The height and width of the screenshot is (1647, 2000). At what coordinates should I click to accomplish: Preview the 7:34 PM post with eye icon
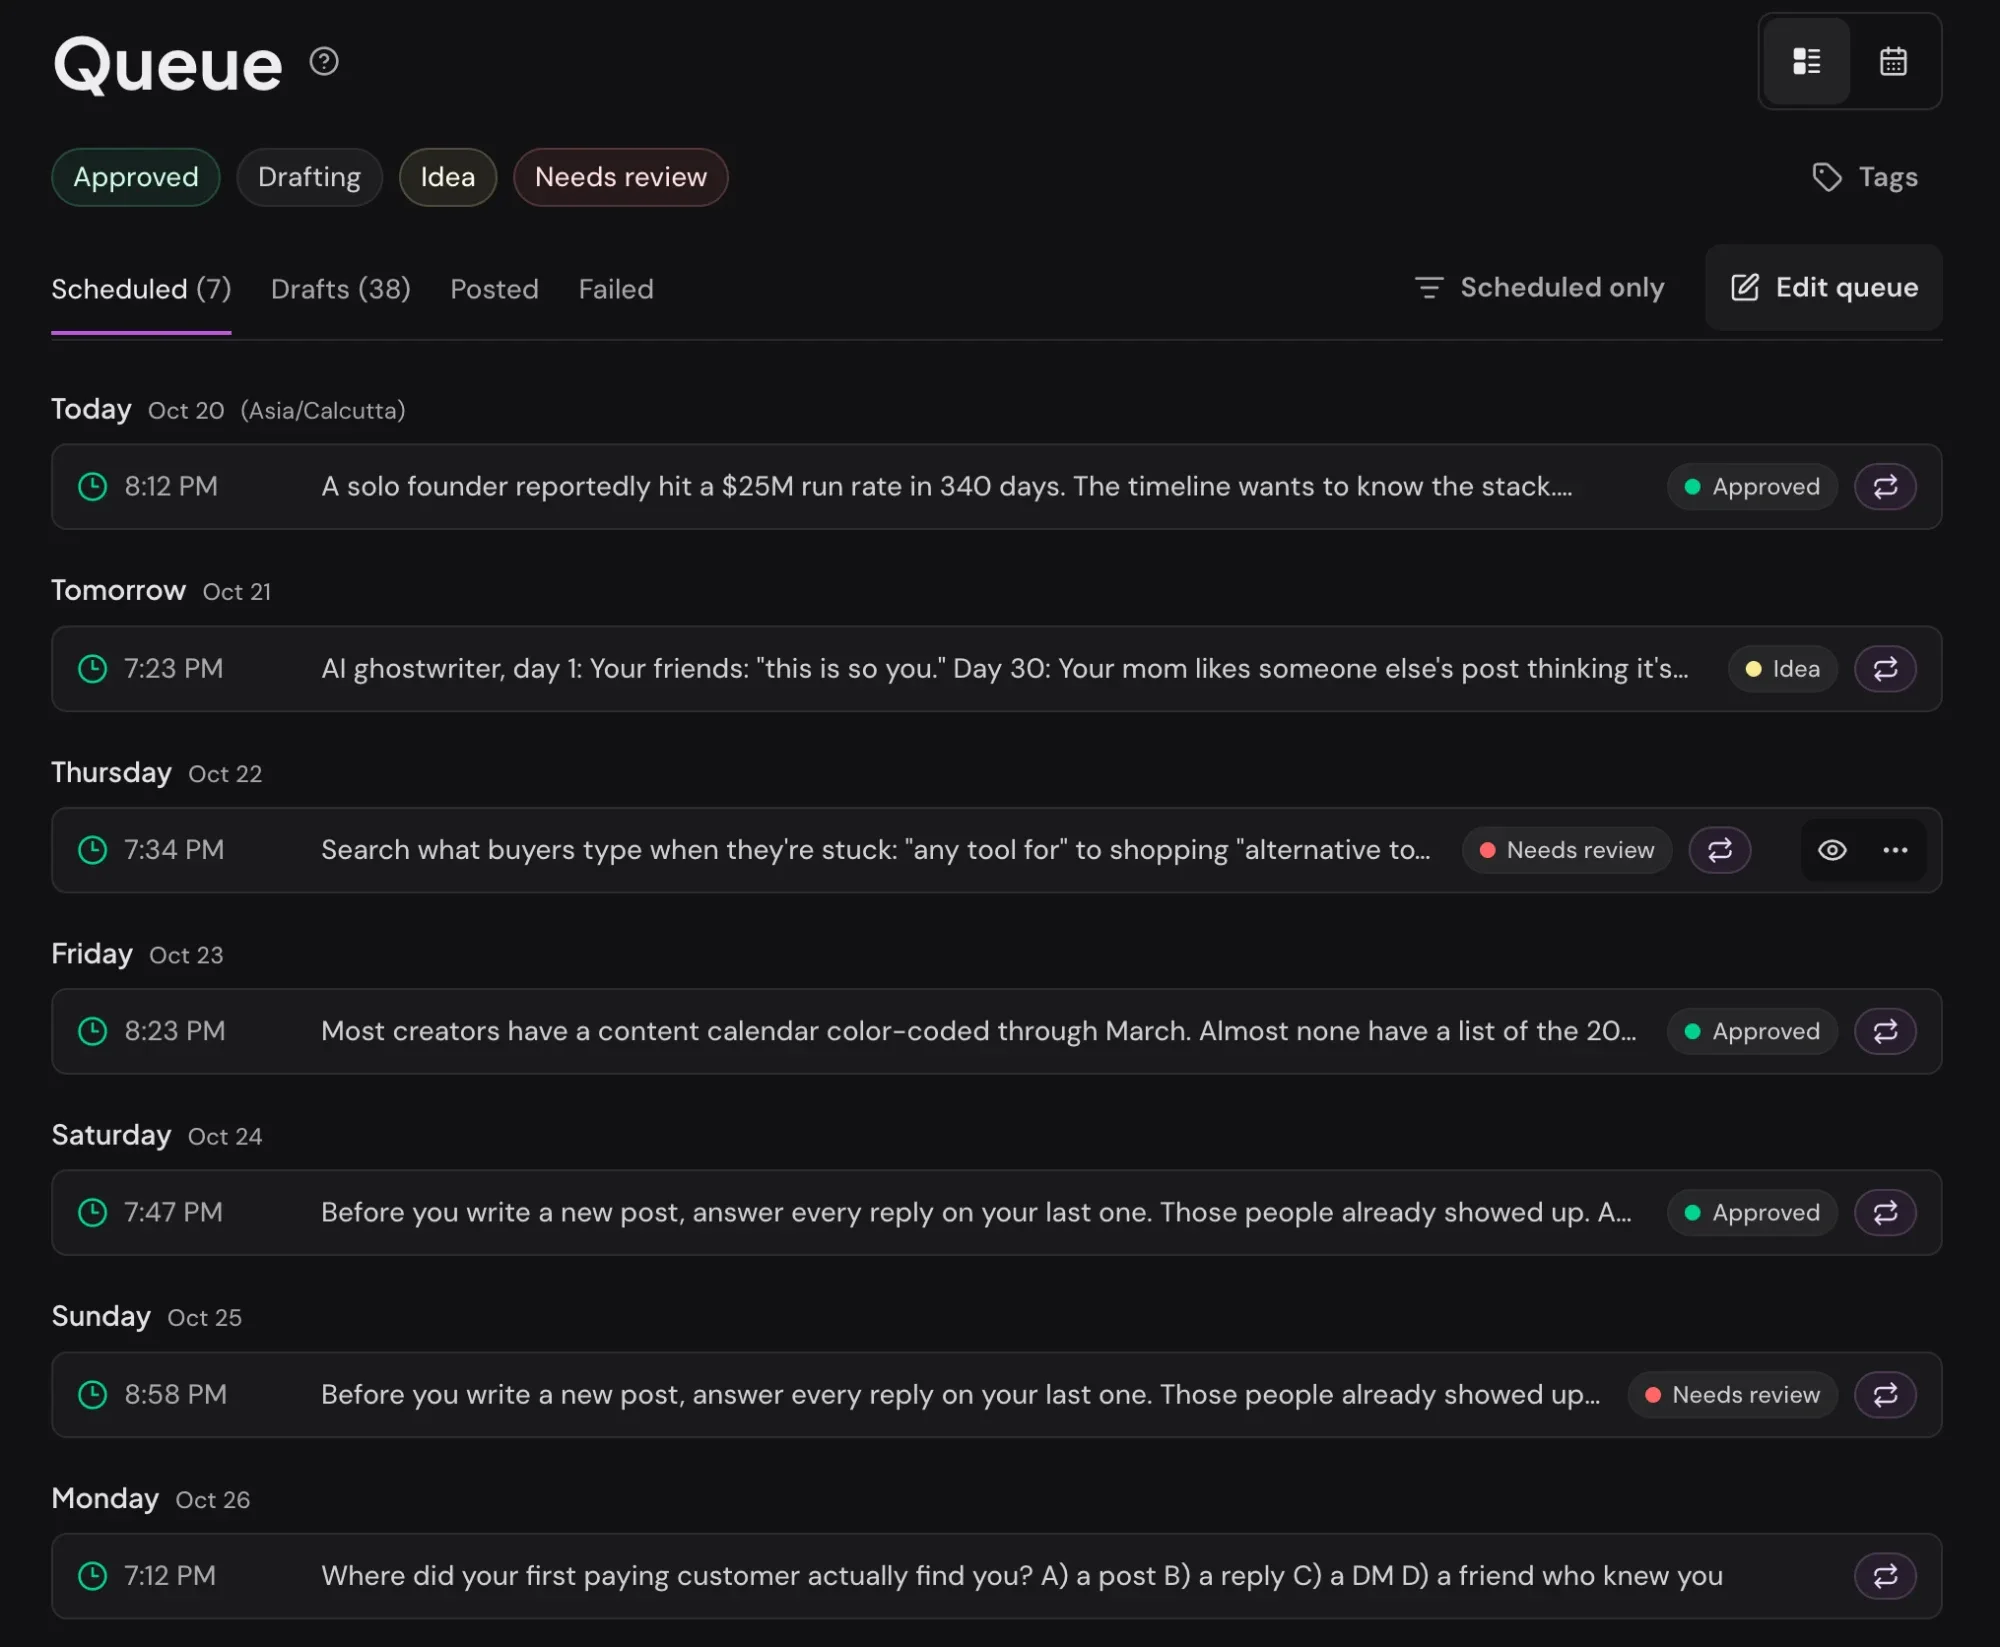tap(1832, 850)
